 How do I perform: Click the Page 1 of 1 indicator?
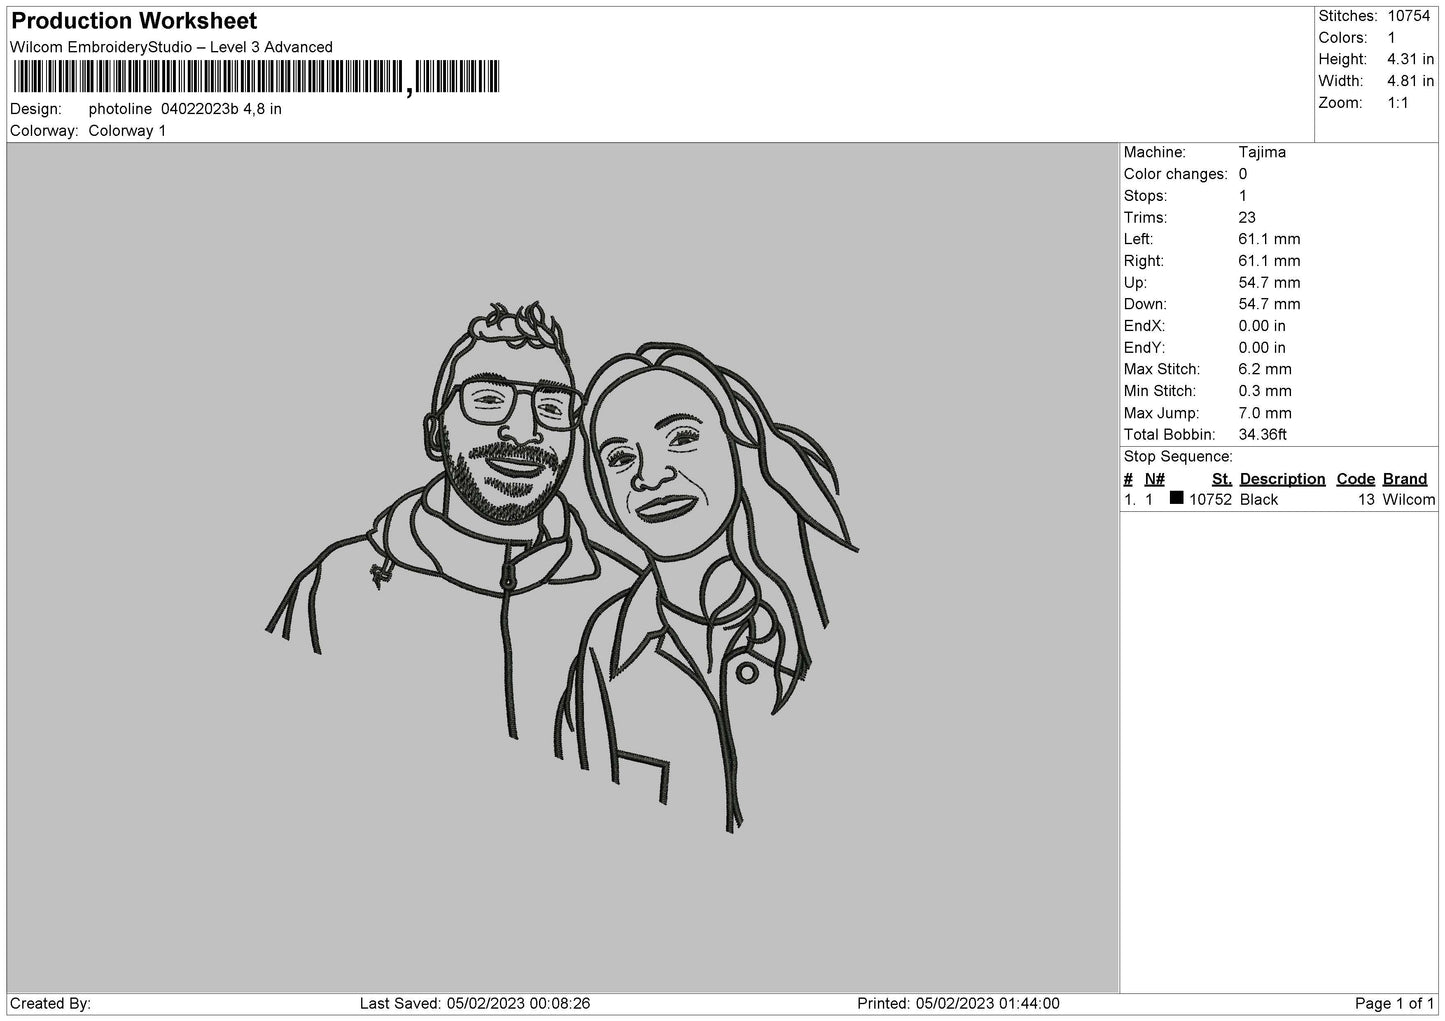[1394, 1003]
